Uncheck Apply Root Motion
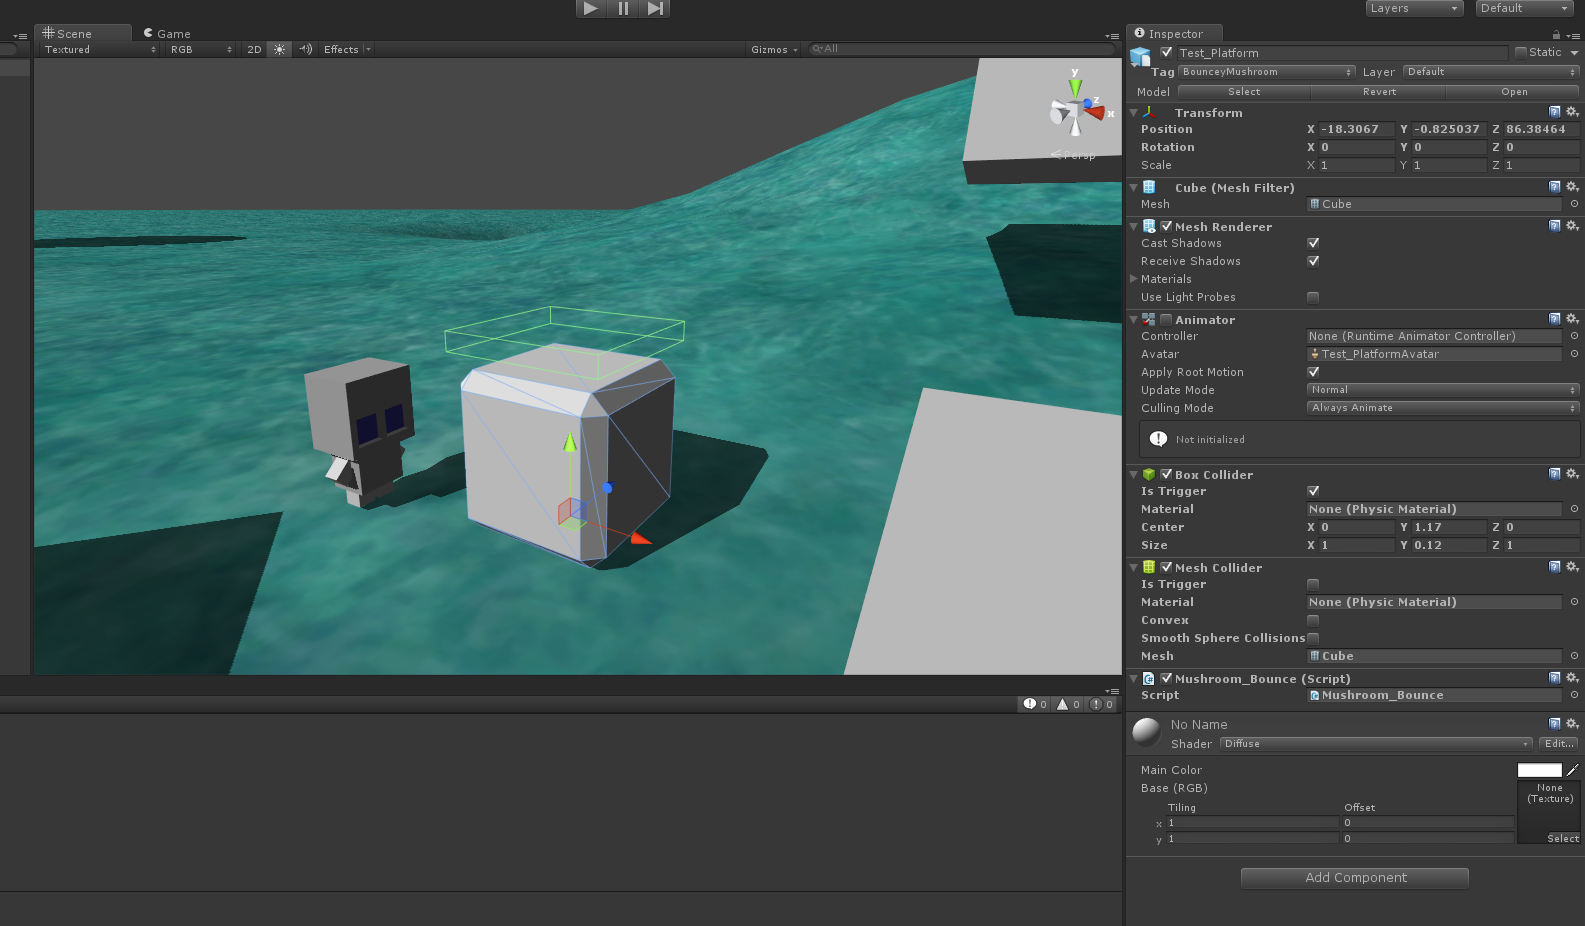Image resolution: width=1585 pixels, height=926 pixels. point(1313,372)
